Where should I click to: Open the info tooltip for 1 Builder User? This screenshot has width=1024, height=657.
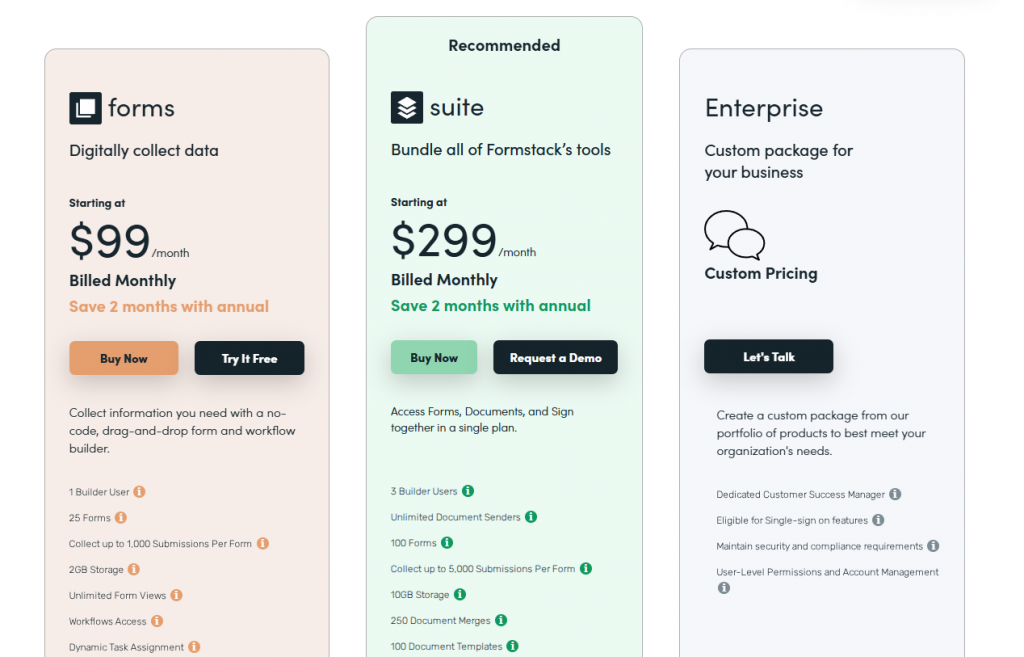(x=138, y=491)
